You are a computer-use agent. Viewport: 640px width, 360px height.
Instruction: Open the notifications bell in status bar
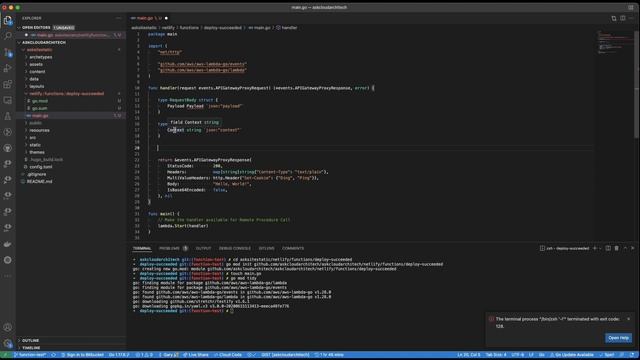click(x=632, y=355)
